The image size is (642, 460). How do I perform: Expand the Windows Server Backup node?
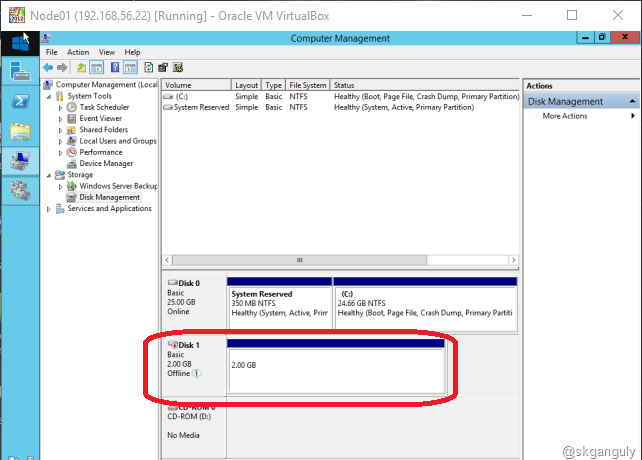click(61, 187)
